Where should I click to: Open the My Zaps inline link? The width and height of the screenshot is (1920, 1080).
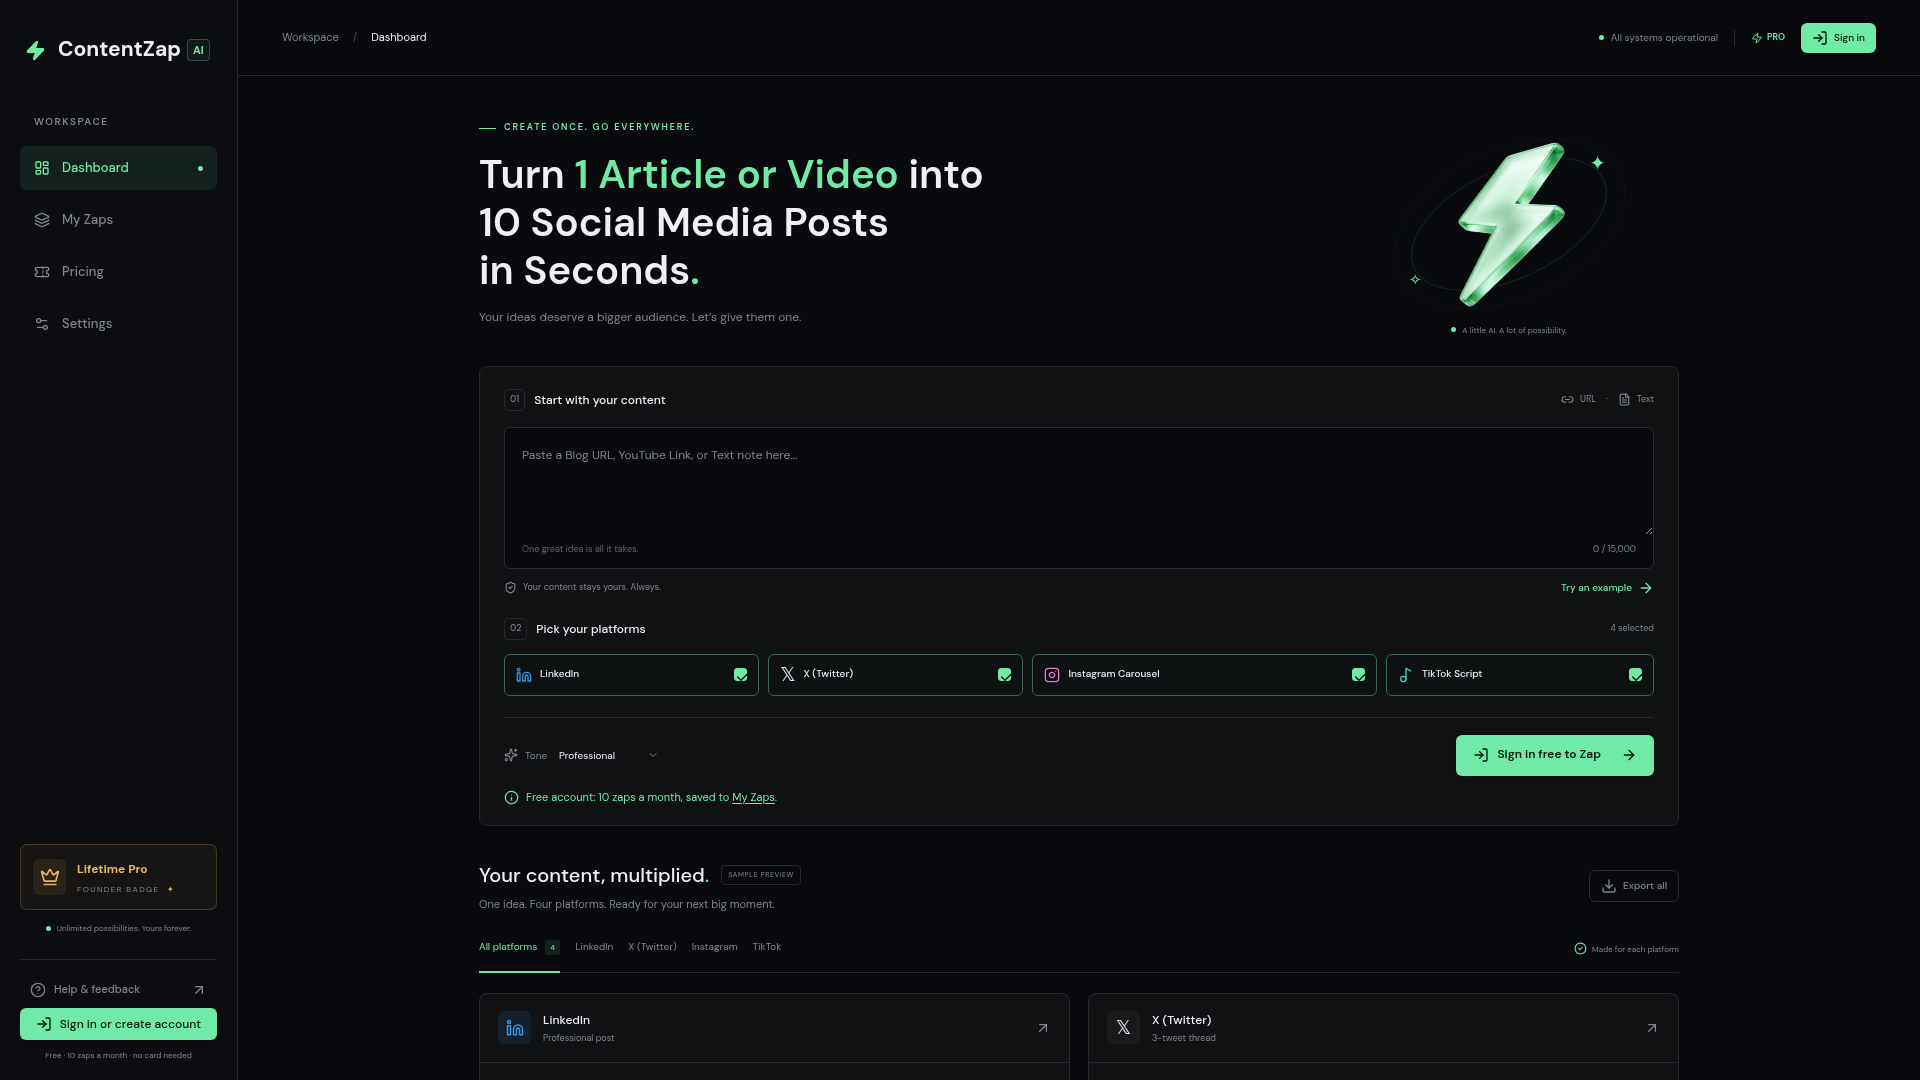pyautogui.click(x=753, y=798)
